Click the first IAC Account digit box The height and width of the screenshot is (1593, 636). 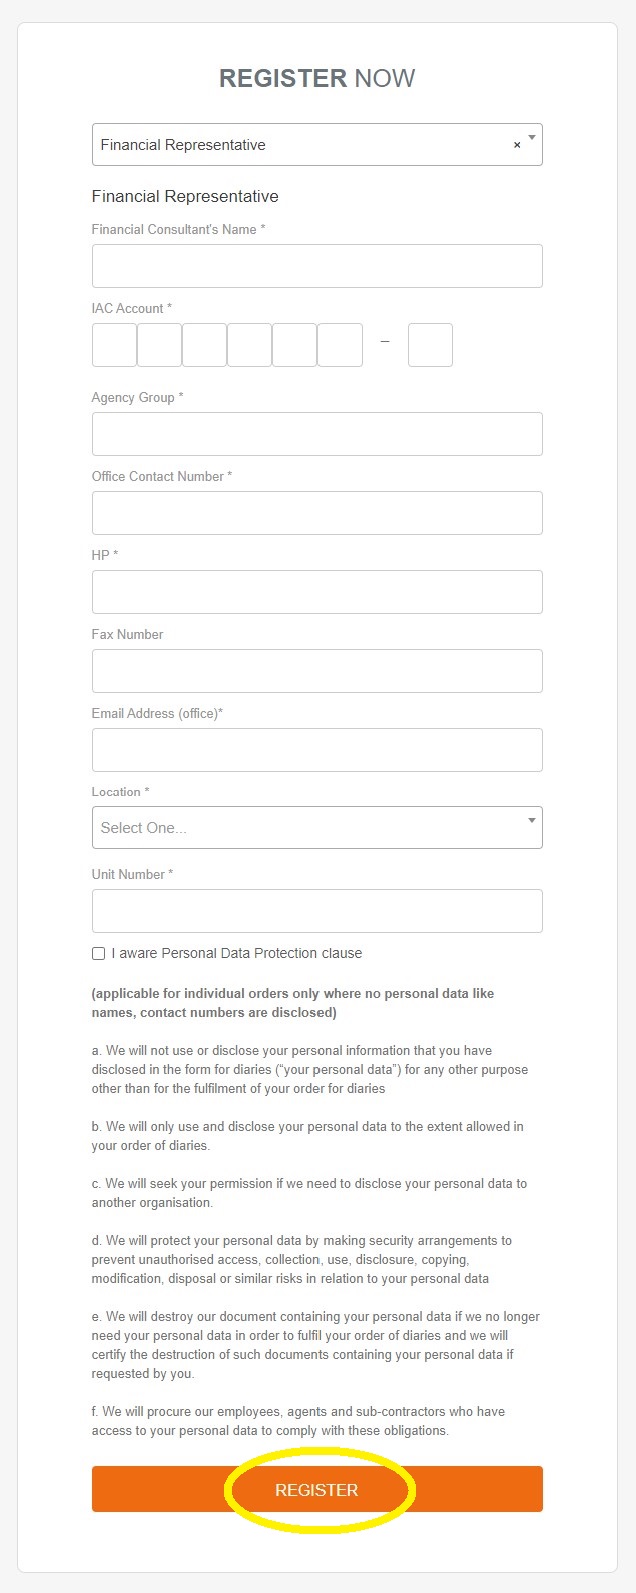[x=114, y=345]
